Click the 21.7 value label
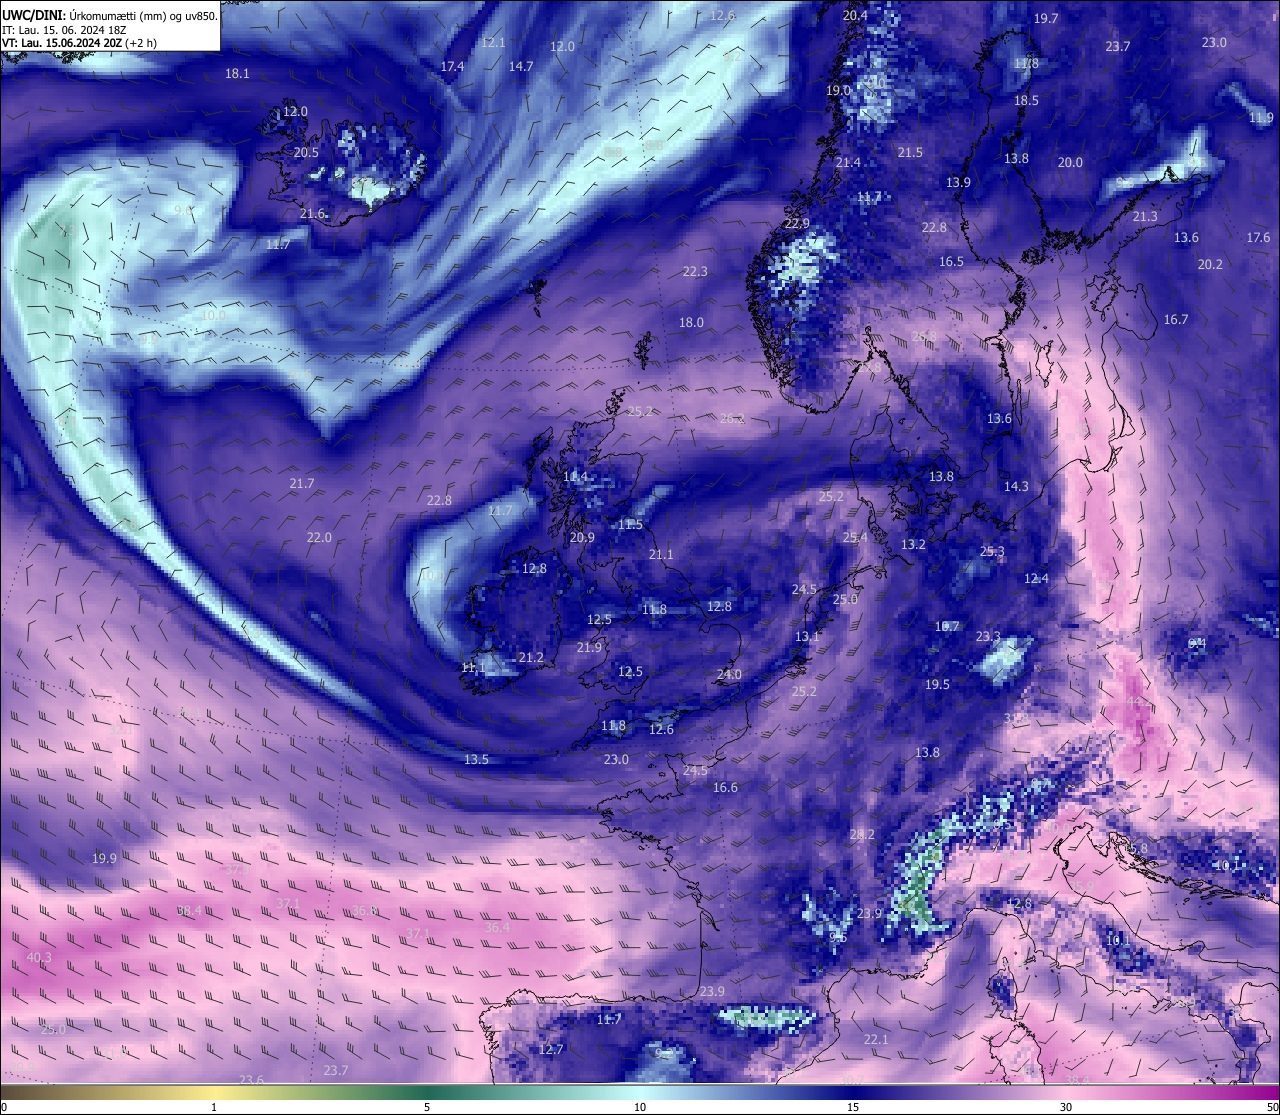Viewport: 1280px width, 1115px height. tap(302, 484)
